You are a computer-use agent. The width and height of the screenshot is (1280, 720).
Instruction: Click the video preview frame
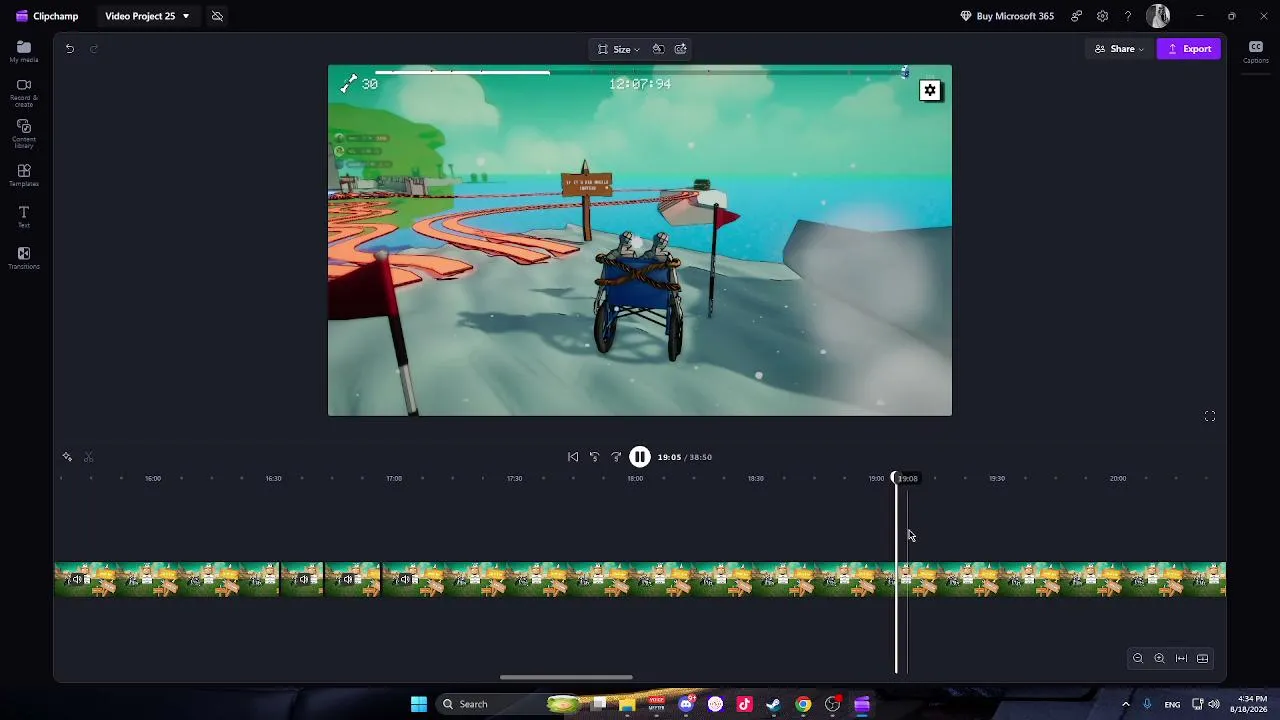coord(640,240)
